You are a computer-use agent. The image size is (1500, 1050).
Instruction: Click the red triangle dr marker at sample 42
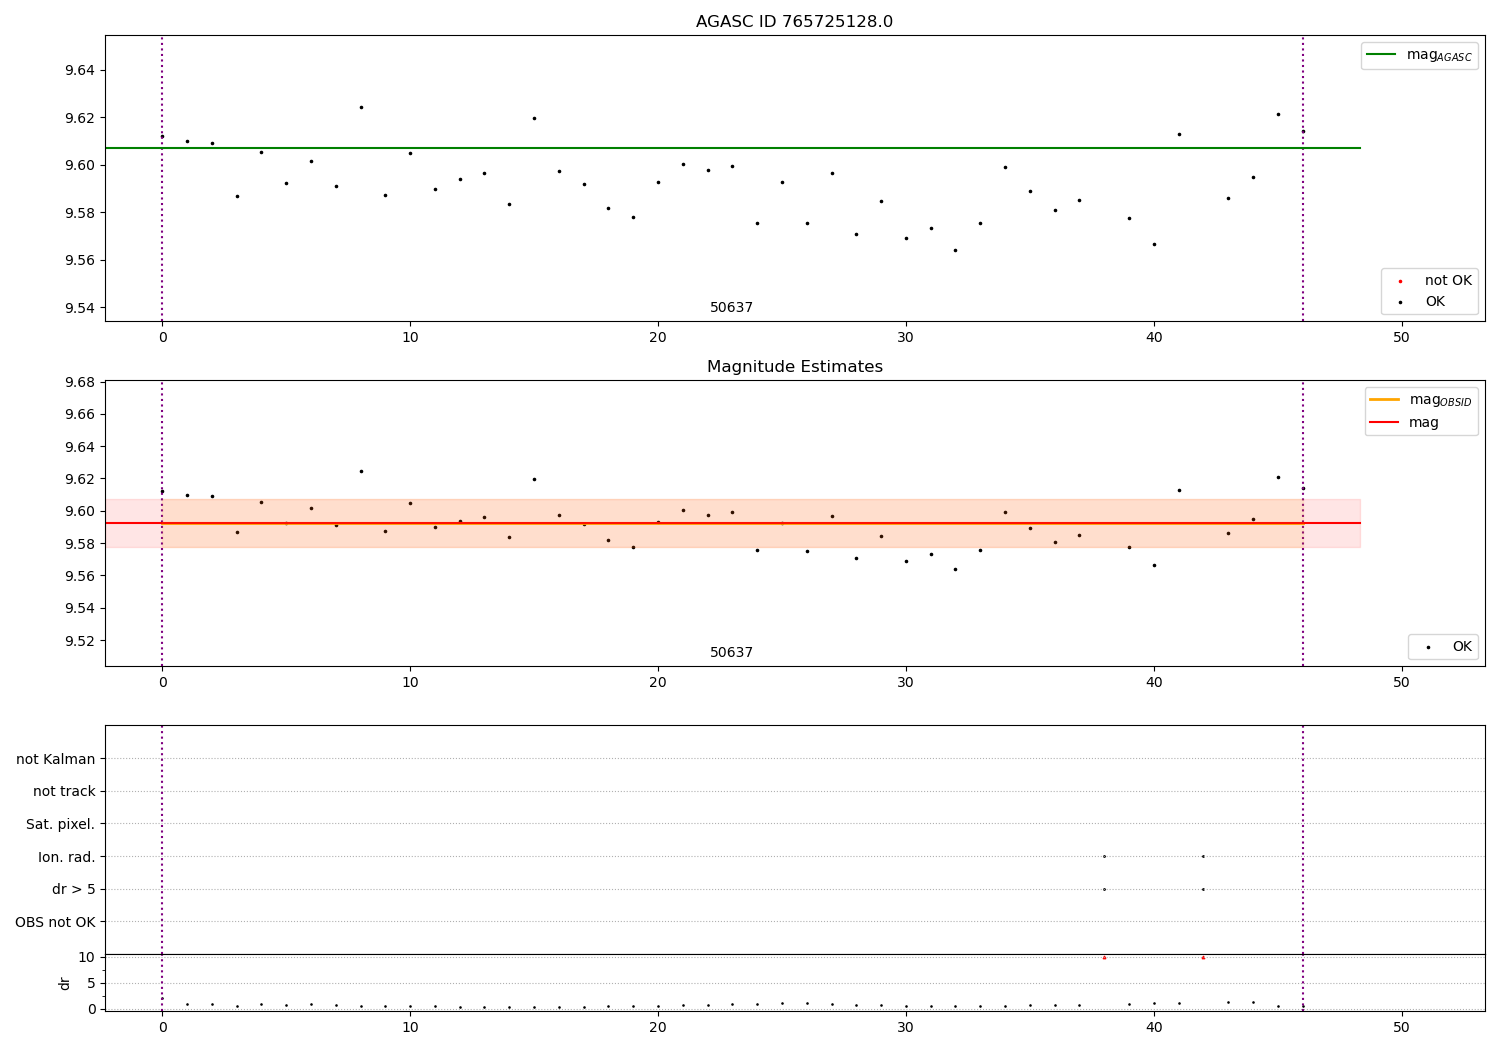coord(1203,957)
